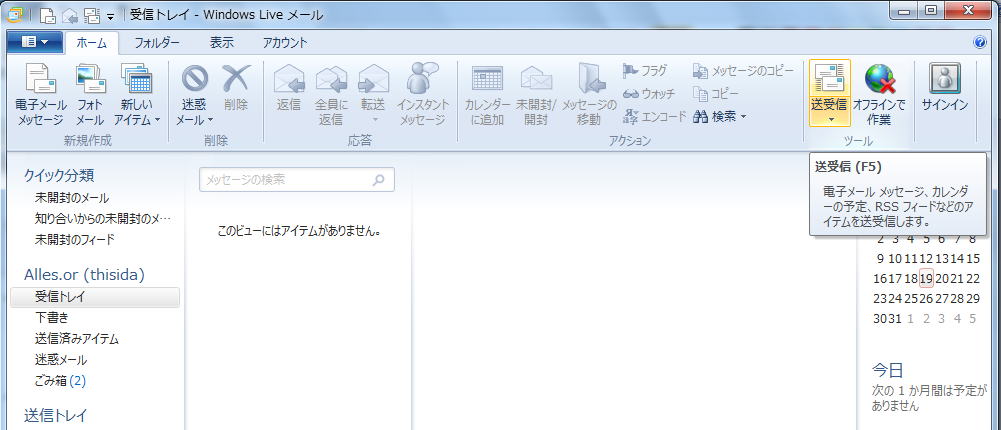Select 知り合いからの未開封のメ… quick view
Screen dimensions: 1001x430
pyautogui.click(x=103, y=219)
